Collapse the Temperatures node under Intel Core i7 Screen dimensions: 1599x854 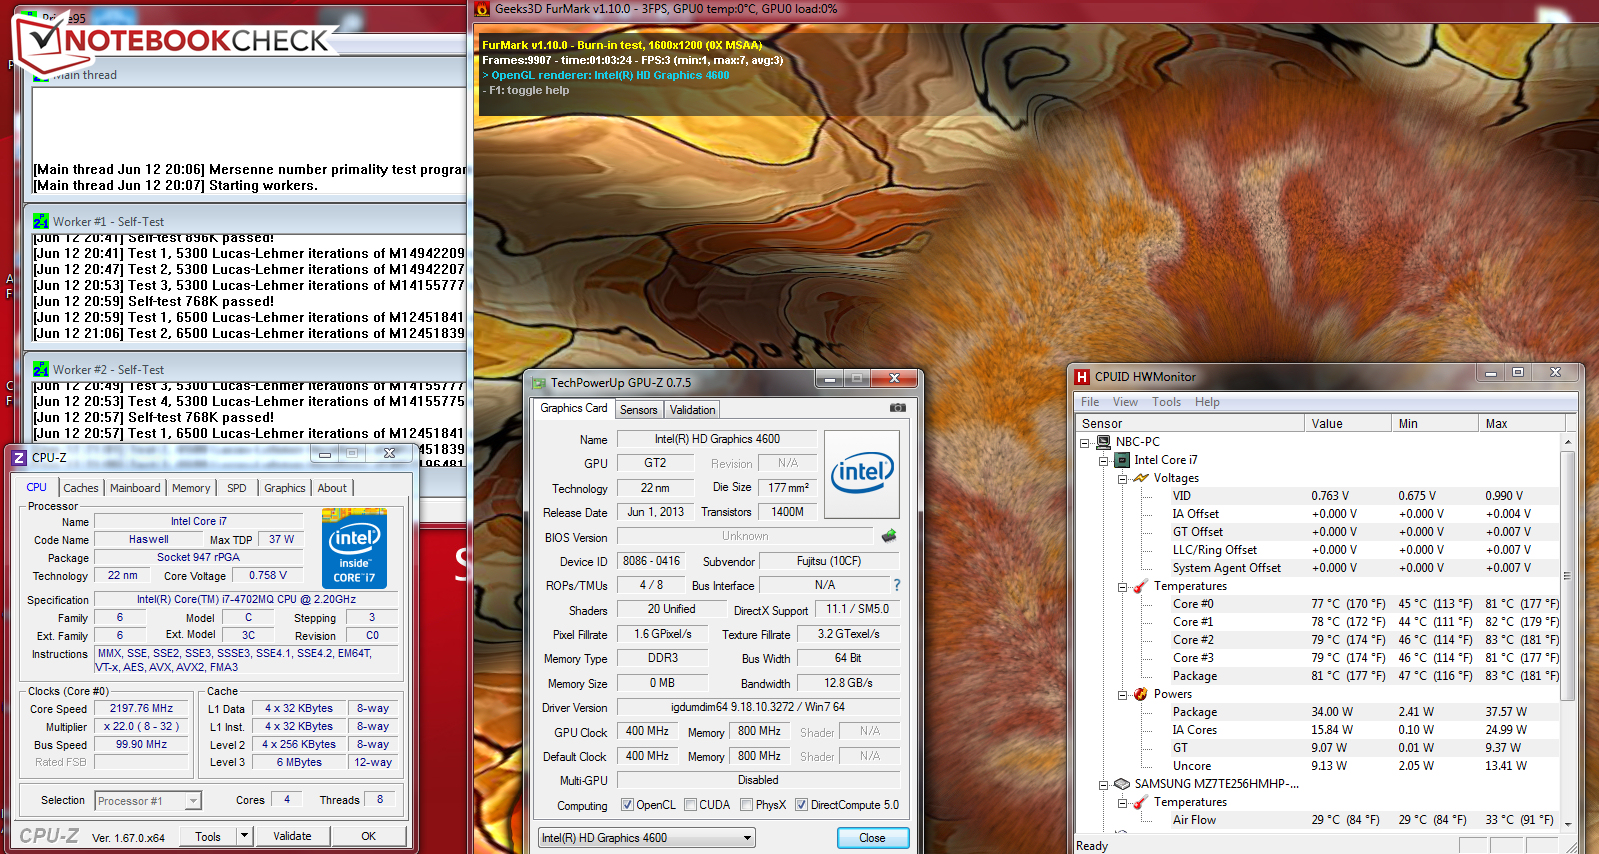coord(1122,586)
